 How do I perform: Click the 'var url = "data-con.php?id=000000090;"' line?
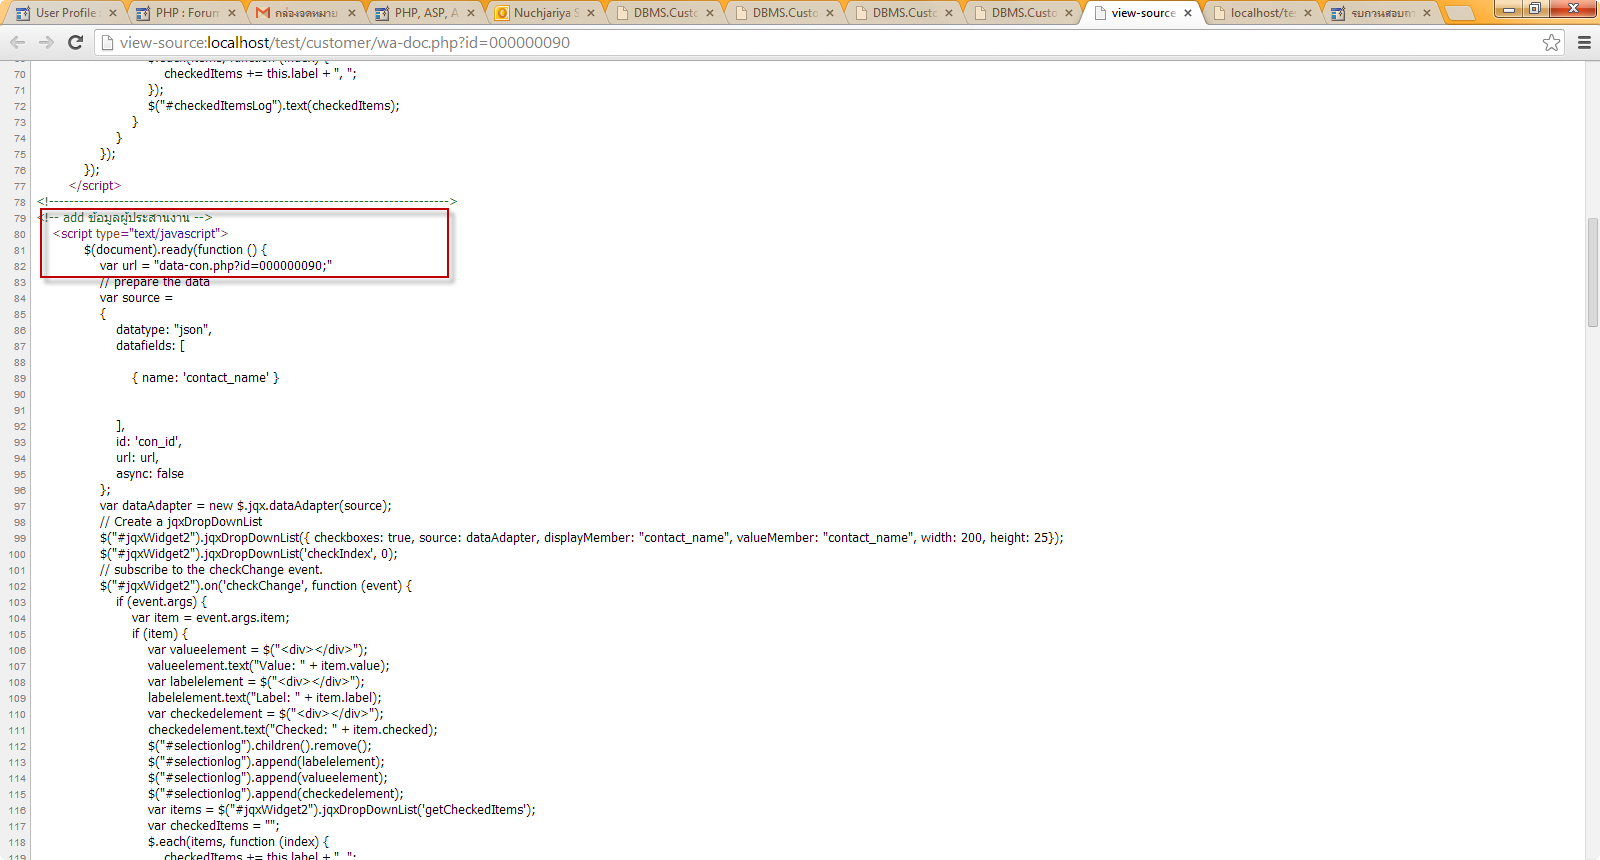tap(216, 266)
